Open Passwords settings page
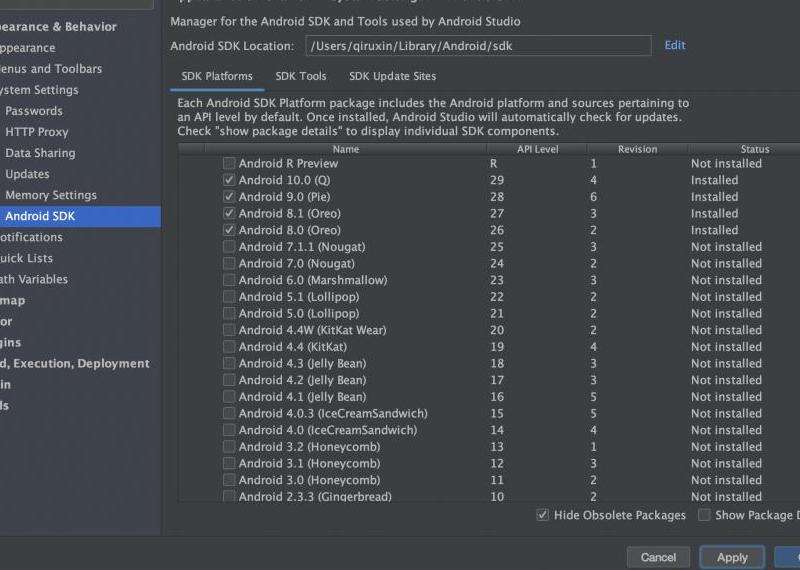 coord(34,111)
